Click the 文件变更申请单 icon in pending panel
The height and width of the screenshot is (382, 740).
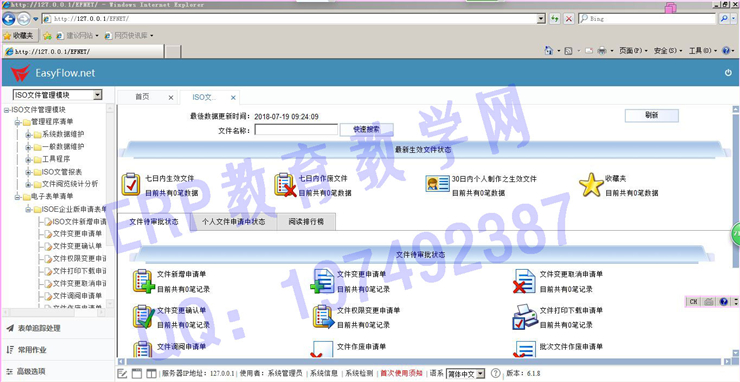pos(322,281)
